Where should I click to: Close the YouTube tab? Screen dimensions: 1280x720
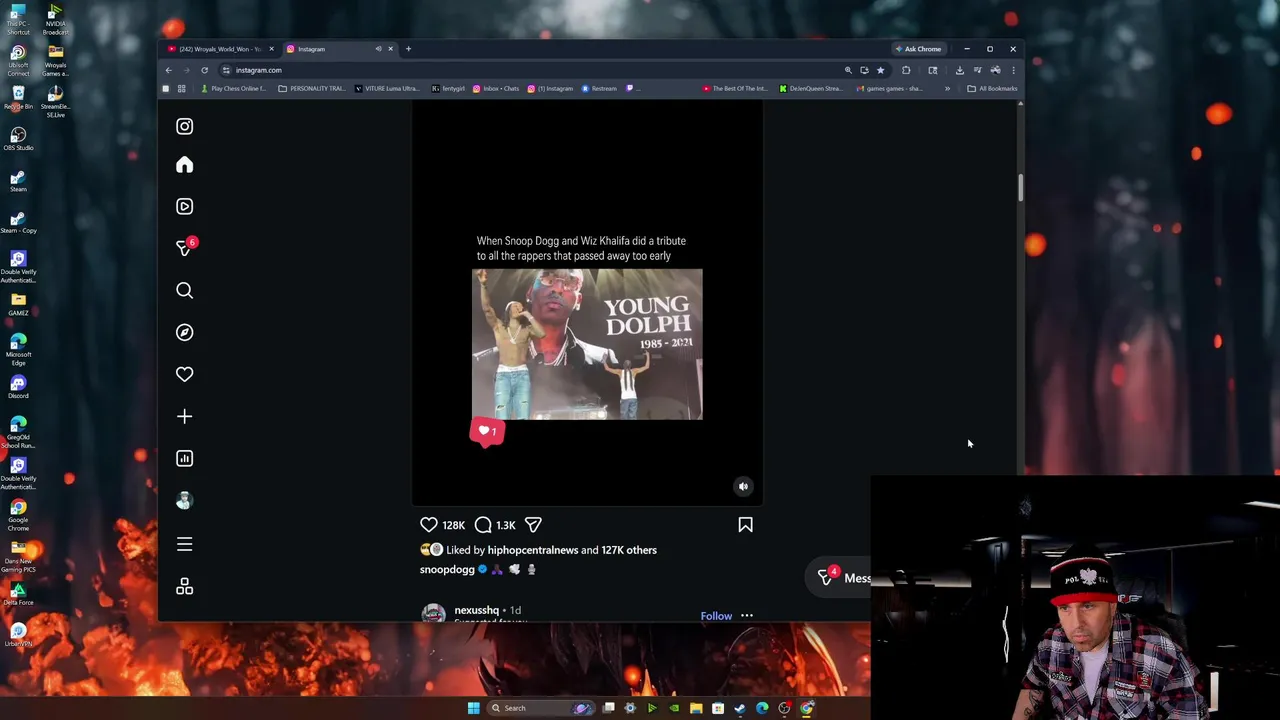(x=271, y=49)
